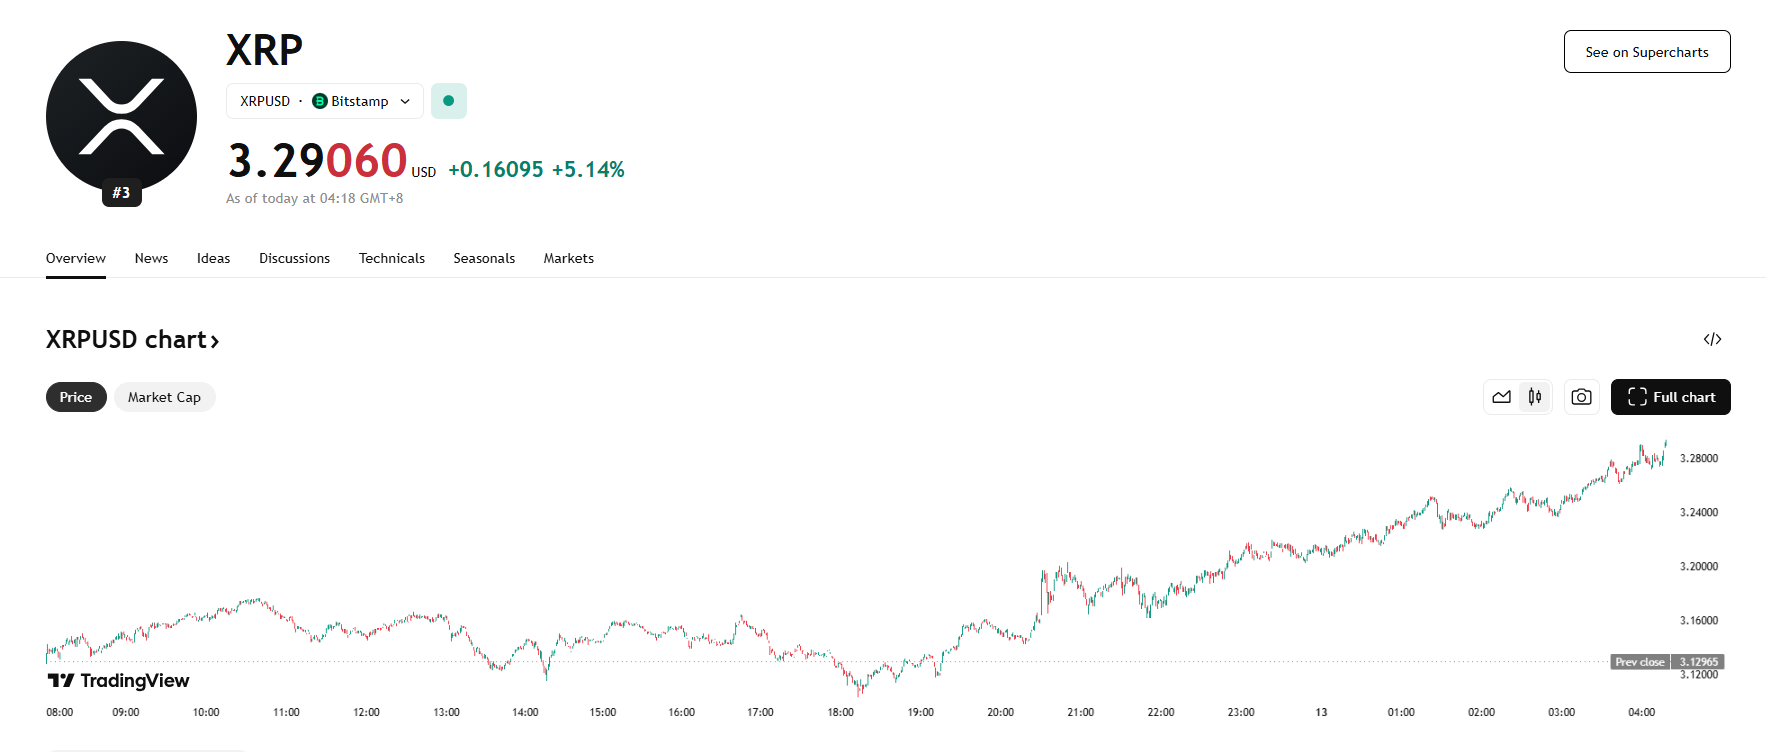The image size is (1766, 752).
Task: Switch to the Seasonals tab
Action: 484,258
